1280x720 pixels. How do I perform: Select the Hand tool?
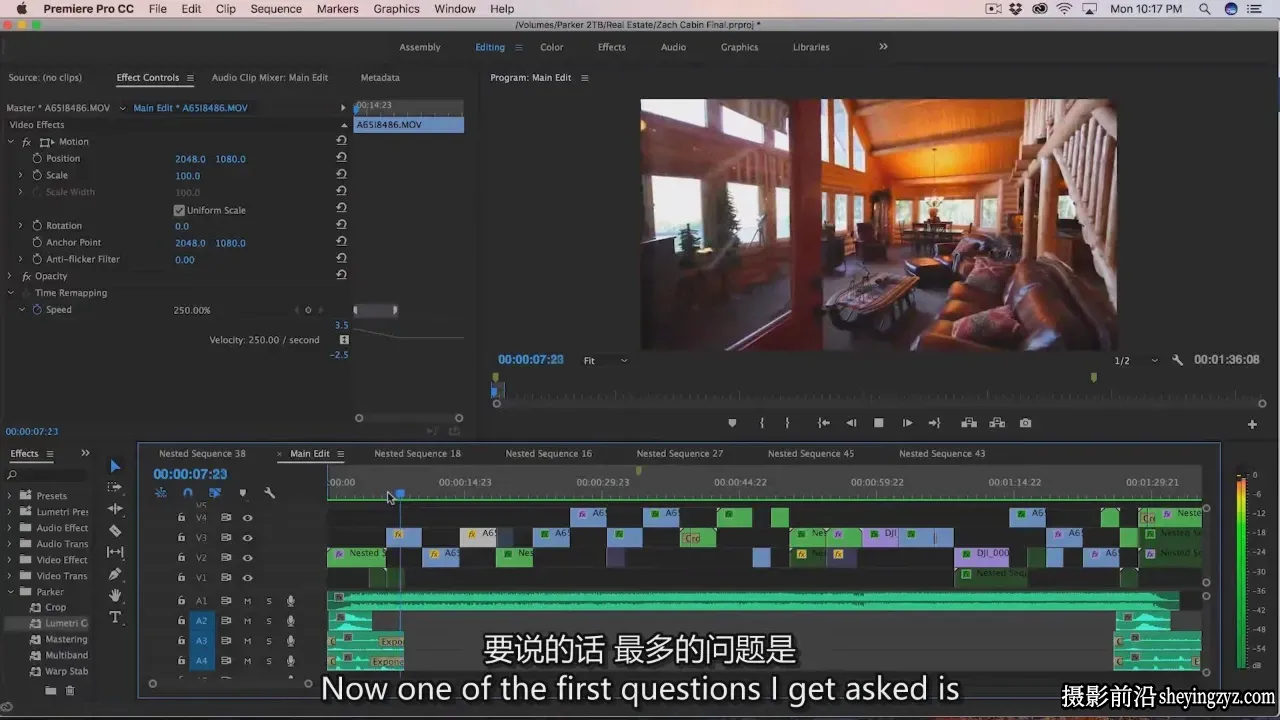(x=115, y=595)
